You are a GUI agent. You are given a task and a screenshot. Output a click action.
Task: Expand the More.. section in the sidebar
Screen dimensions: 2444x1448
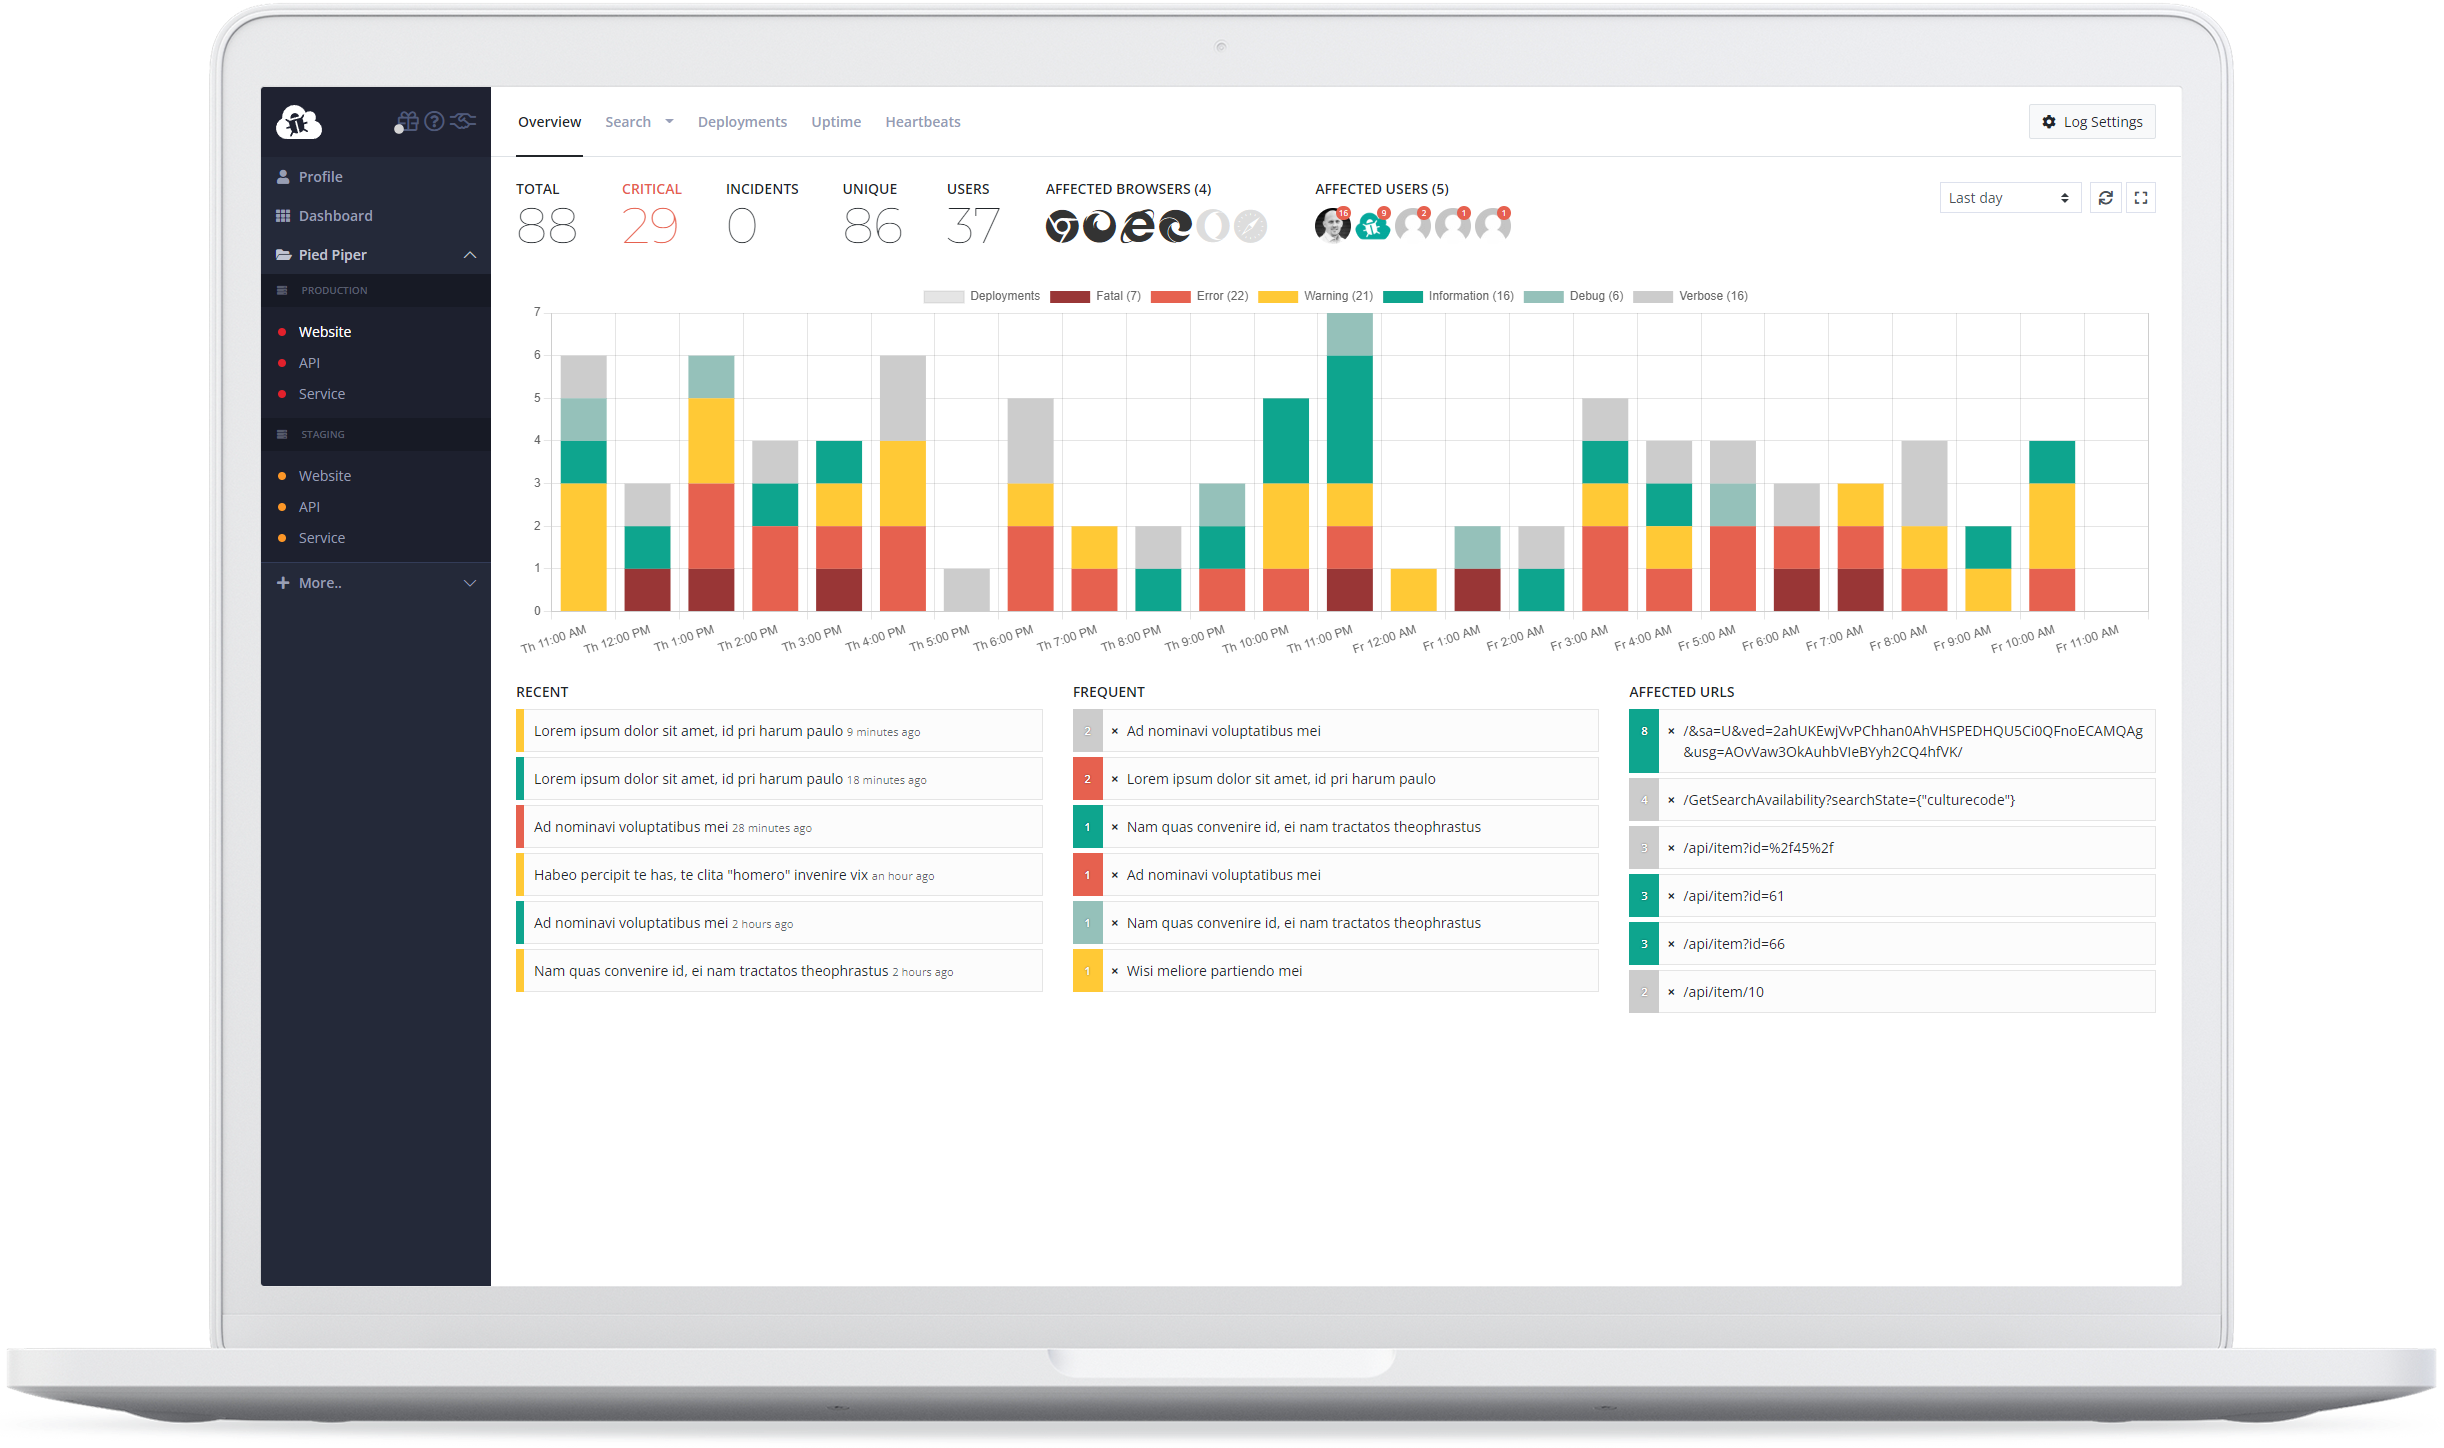320,582
